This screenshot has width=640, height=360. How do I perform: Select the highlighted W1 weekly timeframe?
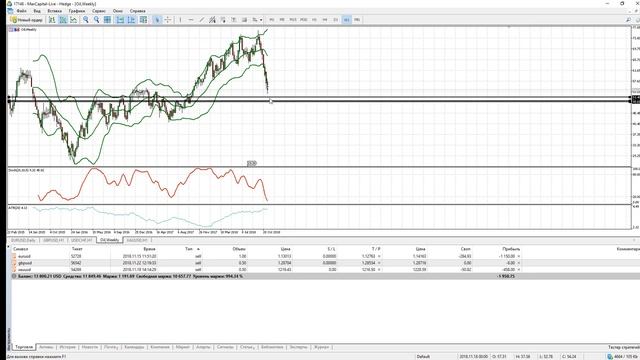(x=346, y=20)
